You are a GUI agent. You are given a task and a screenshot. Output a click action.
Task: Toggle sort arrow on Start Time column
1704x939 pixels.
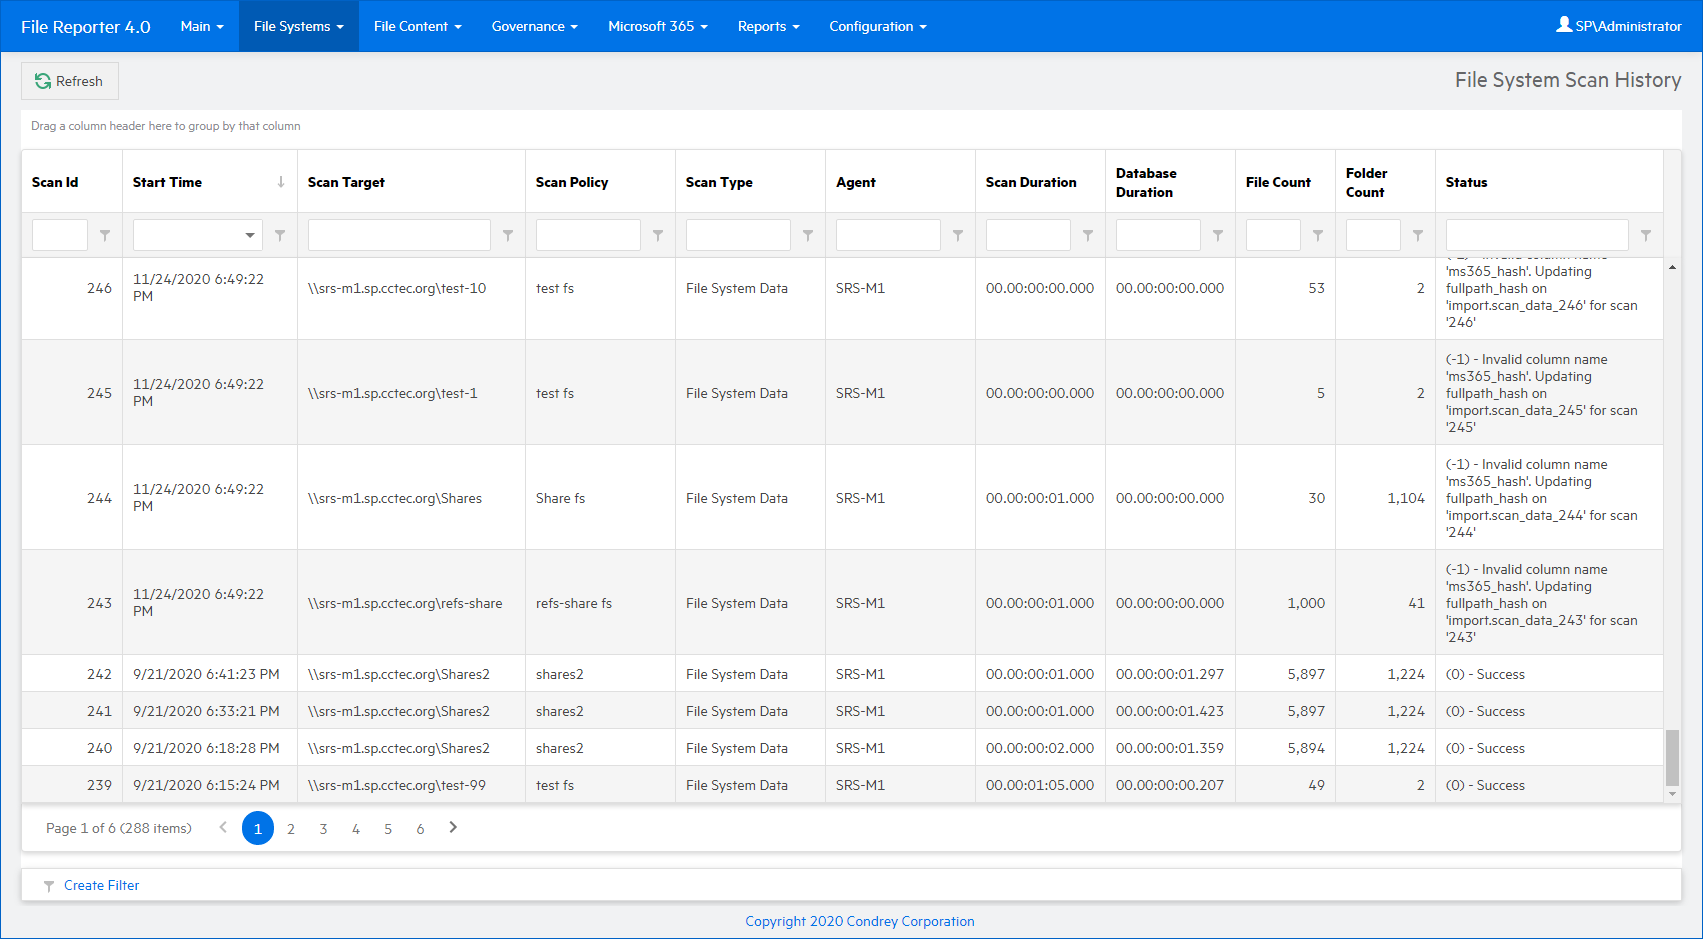(x=281, y=182)
